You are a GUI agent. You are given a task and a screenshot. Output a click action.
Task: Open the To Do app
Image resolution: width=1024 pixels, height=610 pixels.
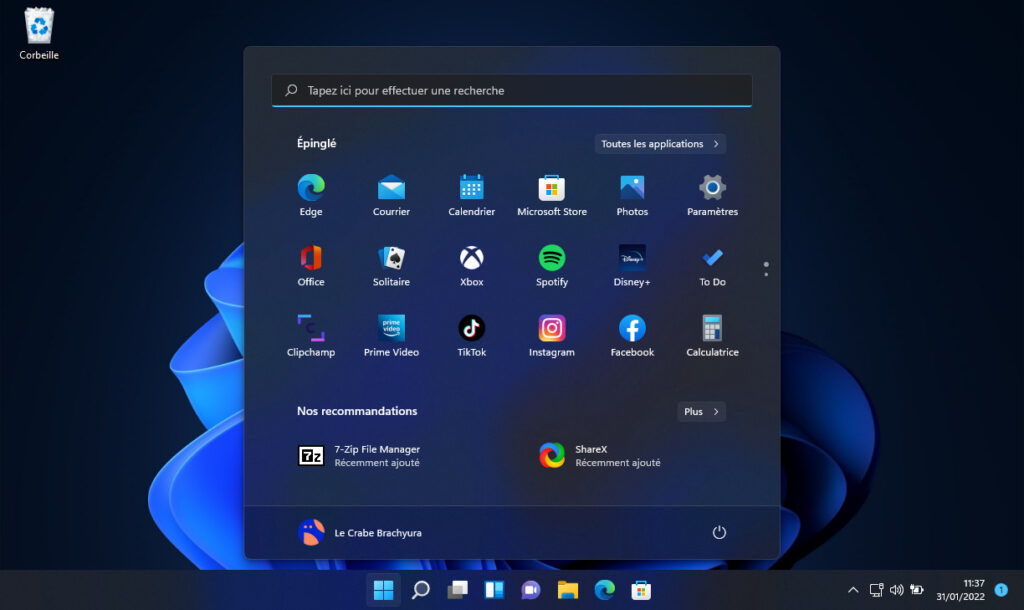point(712,265)
